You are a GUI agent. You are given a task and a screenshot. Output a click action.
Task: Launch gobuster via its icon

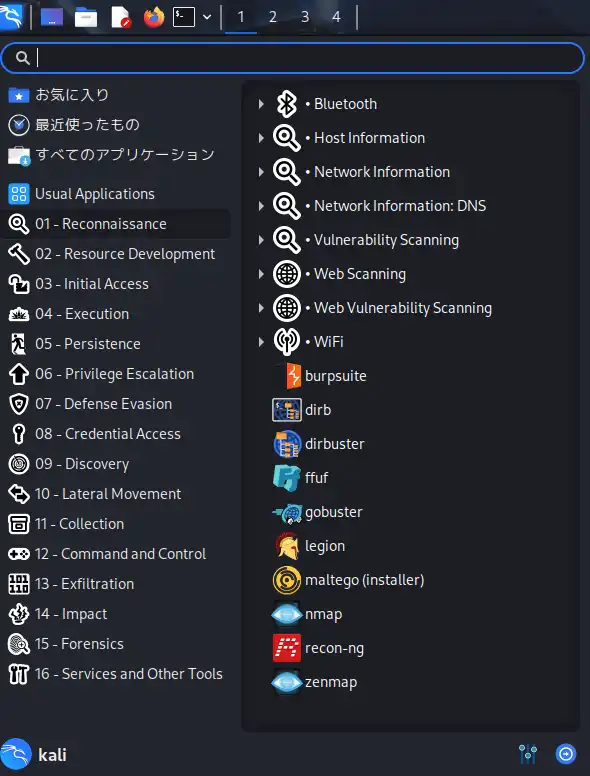(287, 513)
